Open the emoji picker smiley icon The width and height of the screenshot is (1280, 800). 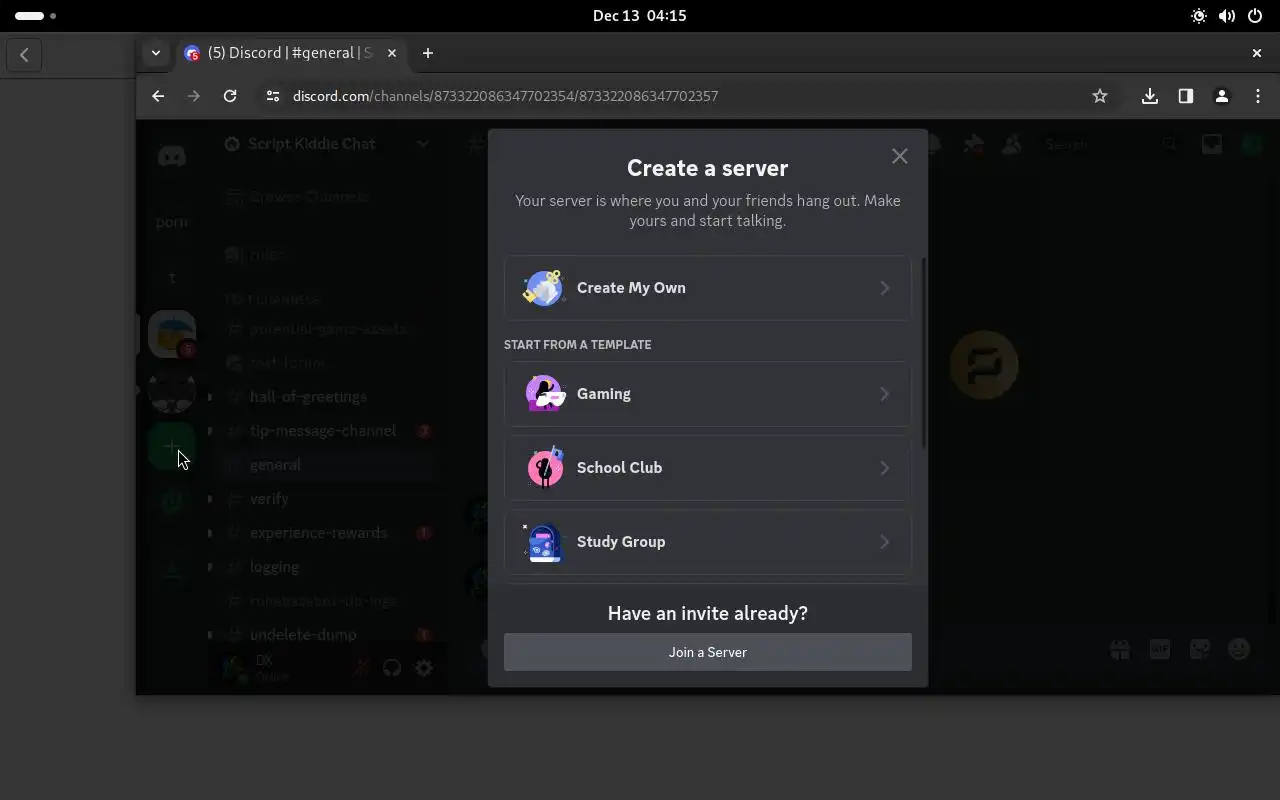coord(1239,650)
